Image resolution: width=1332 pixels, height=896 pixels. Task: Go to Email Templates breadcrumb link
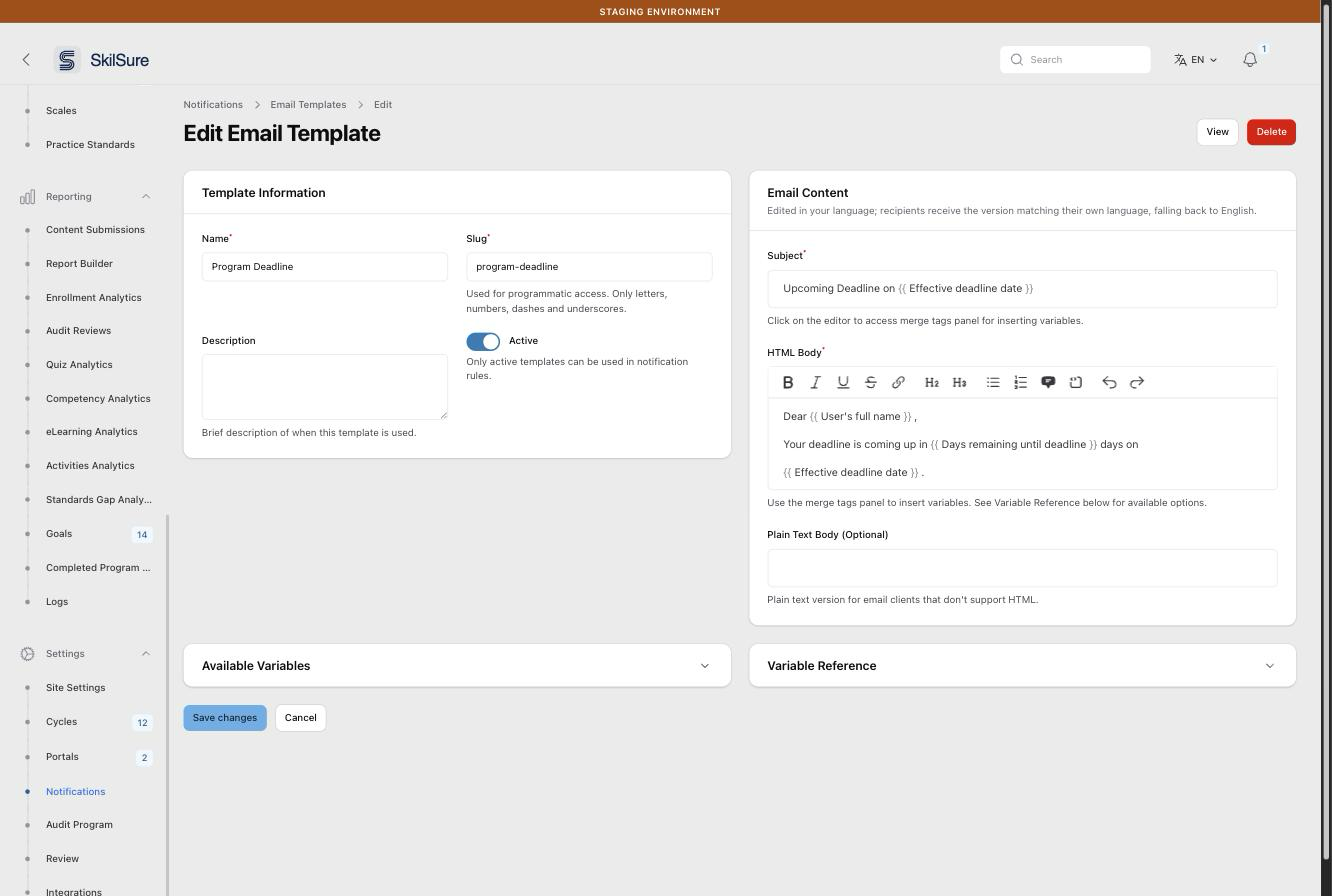(308, 105)
